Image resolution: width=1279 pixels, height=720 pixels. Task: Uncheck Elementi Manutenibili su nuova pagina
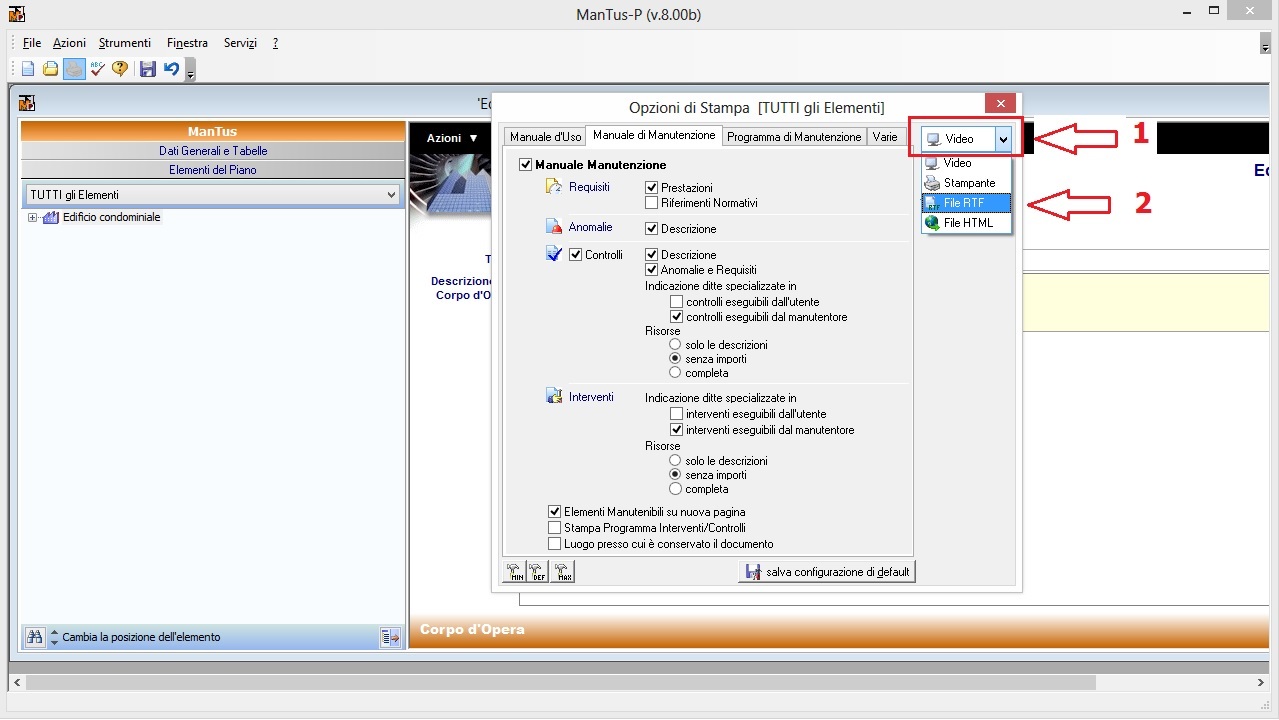[555, 512]
